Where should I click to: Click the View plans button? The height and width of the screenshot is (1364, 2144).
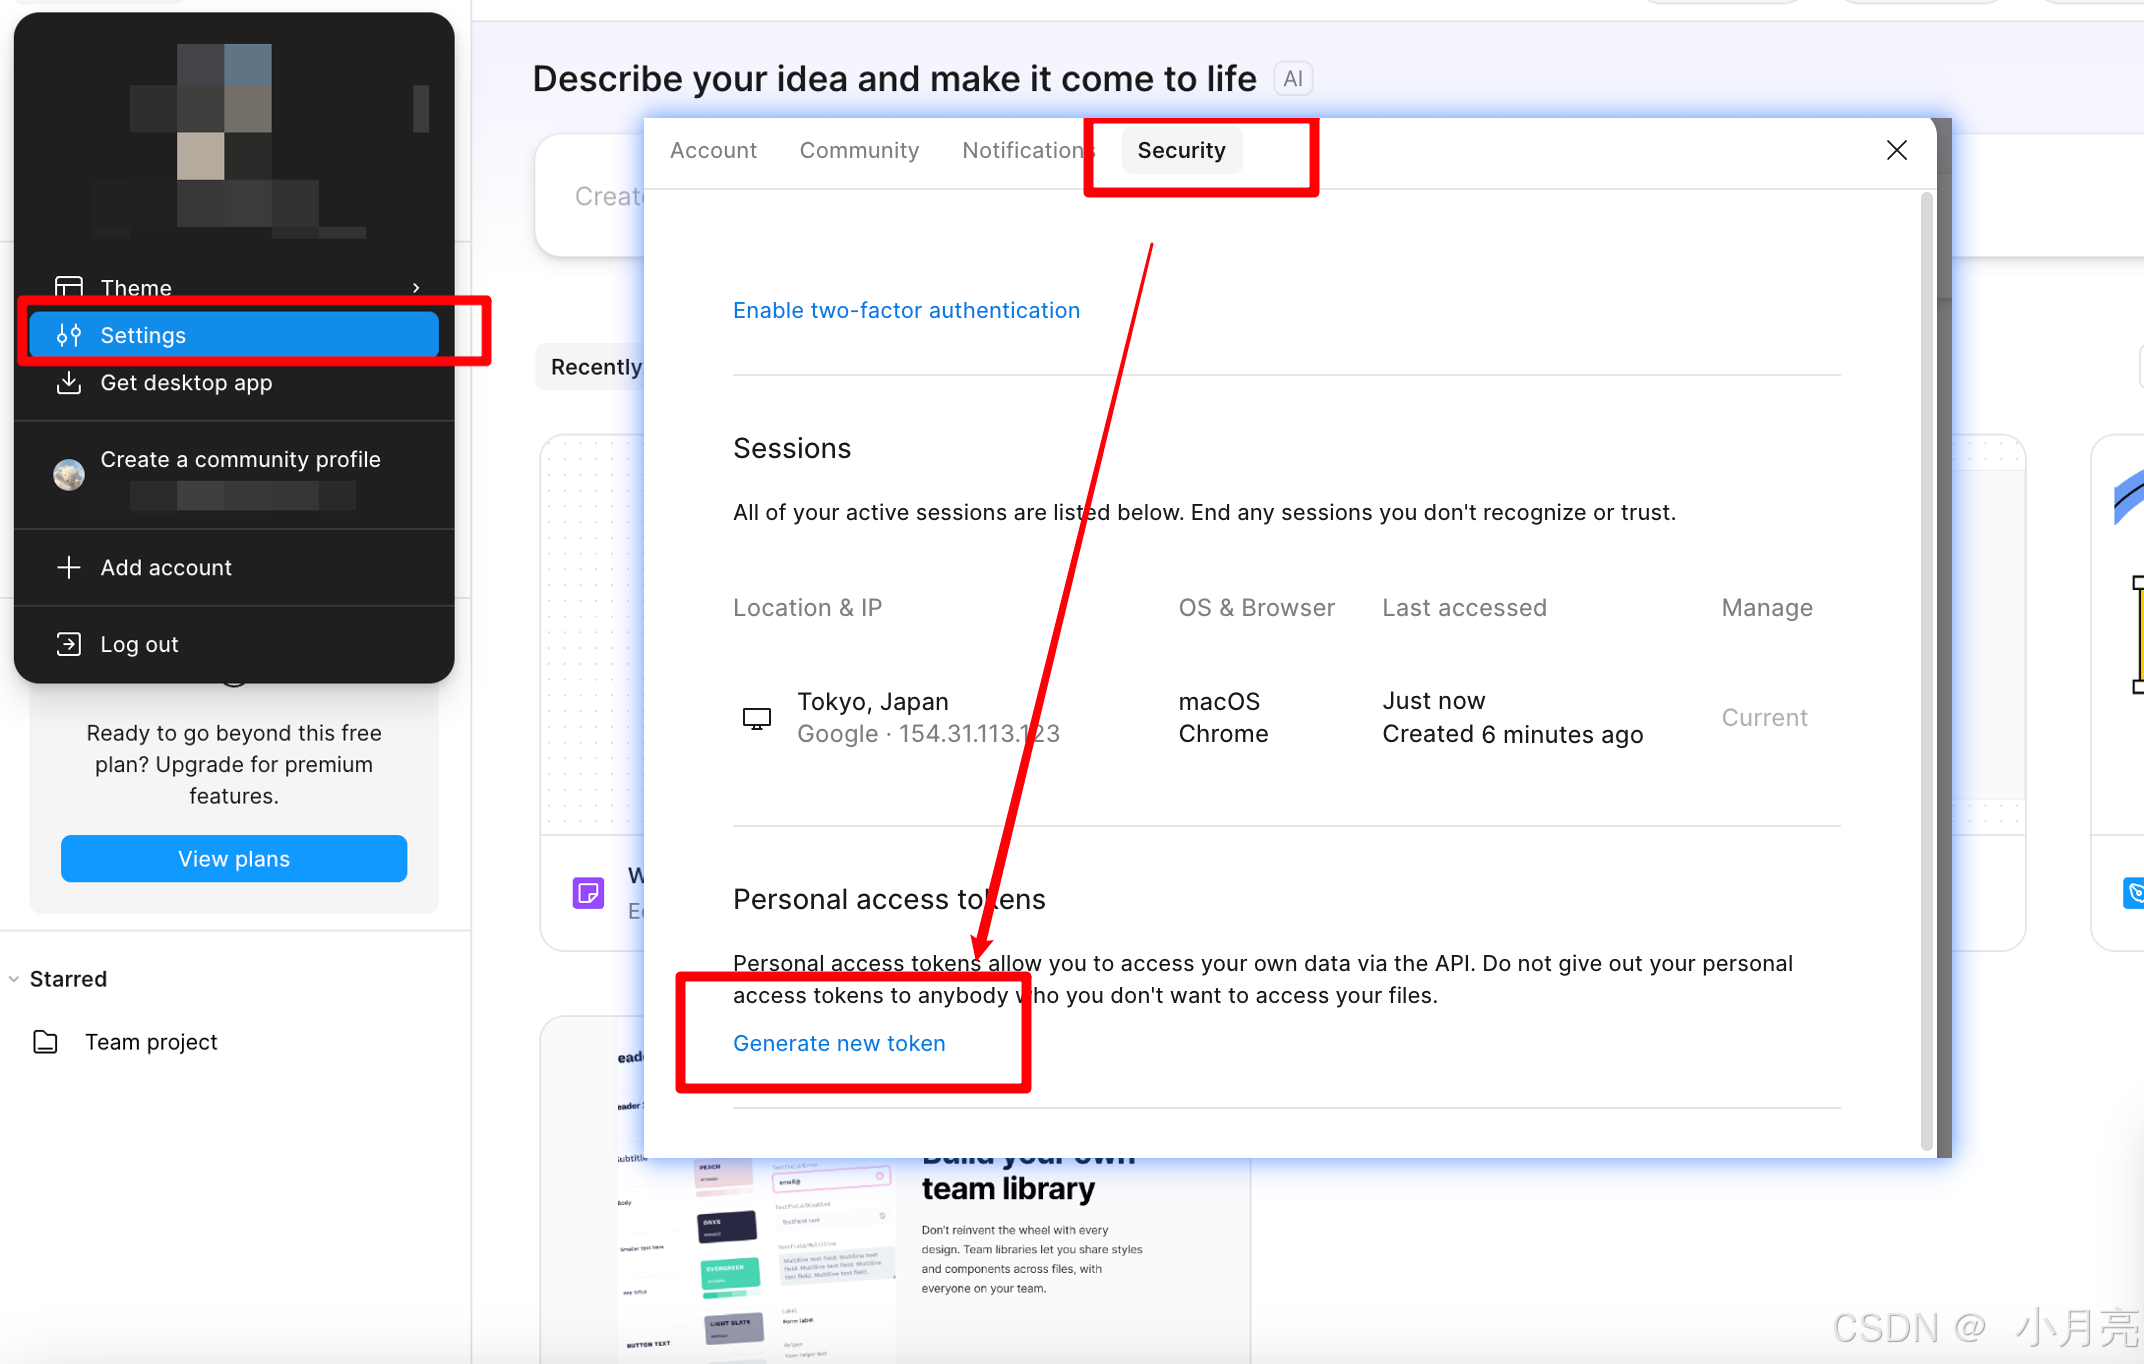point(234,859)
